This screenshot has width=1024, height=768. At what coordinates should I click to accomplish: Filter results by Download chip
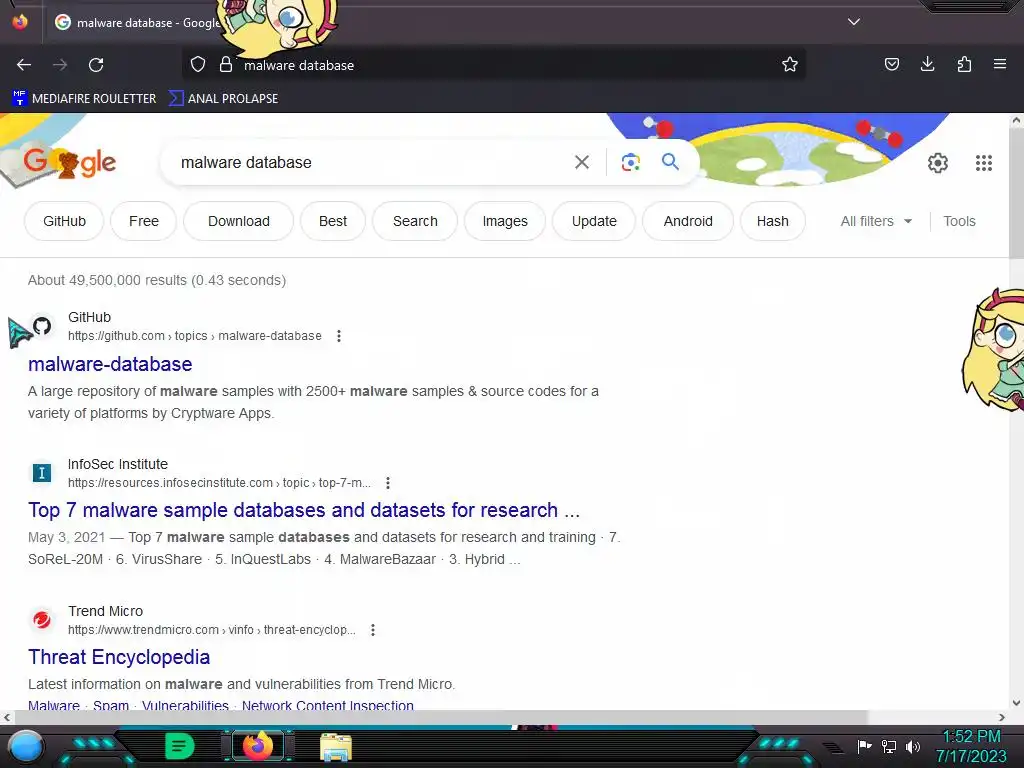point(238,221)
